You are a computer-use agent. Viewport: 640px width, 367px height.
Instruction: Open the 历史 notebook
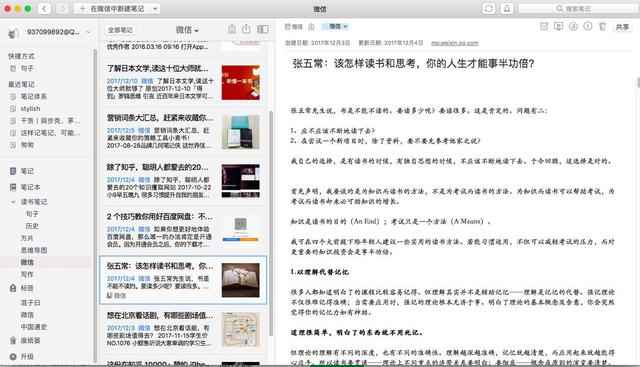point(32,226)
